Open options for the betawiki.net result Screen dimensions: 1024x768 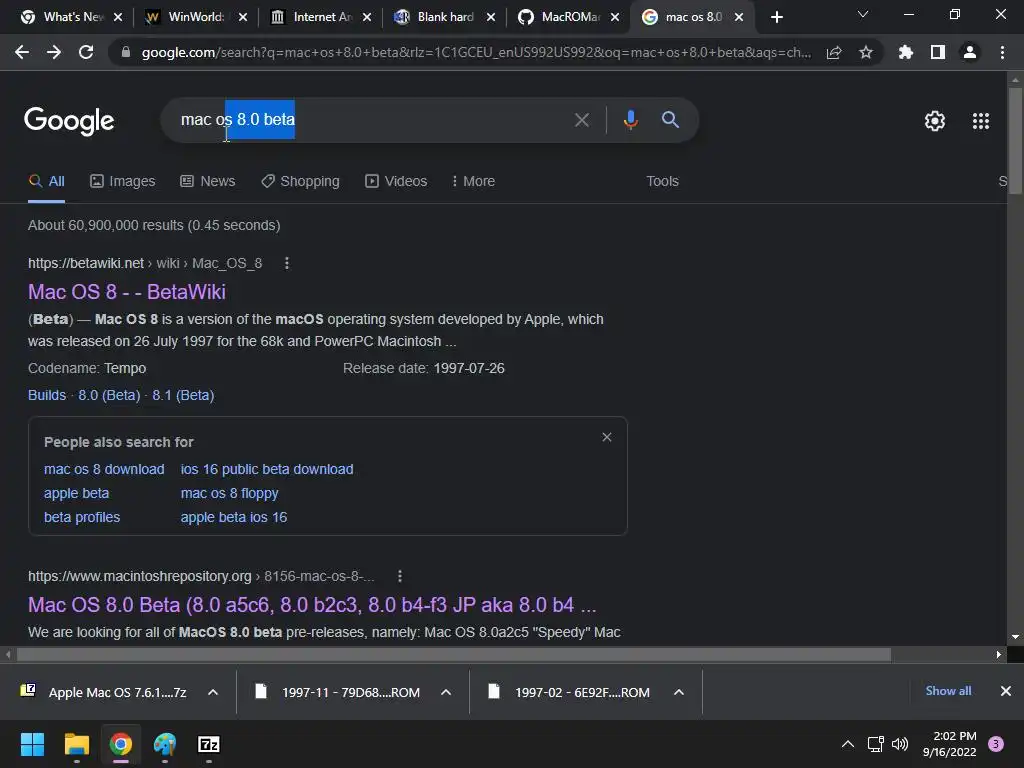coord(287,263)
